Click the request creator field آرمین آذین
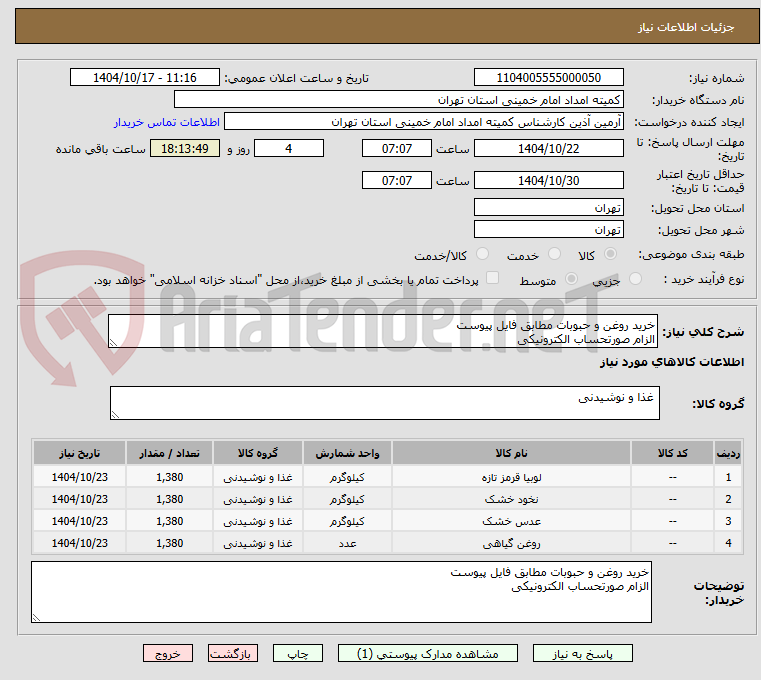 [424, 121]
